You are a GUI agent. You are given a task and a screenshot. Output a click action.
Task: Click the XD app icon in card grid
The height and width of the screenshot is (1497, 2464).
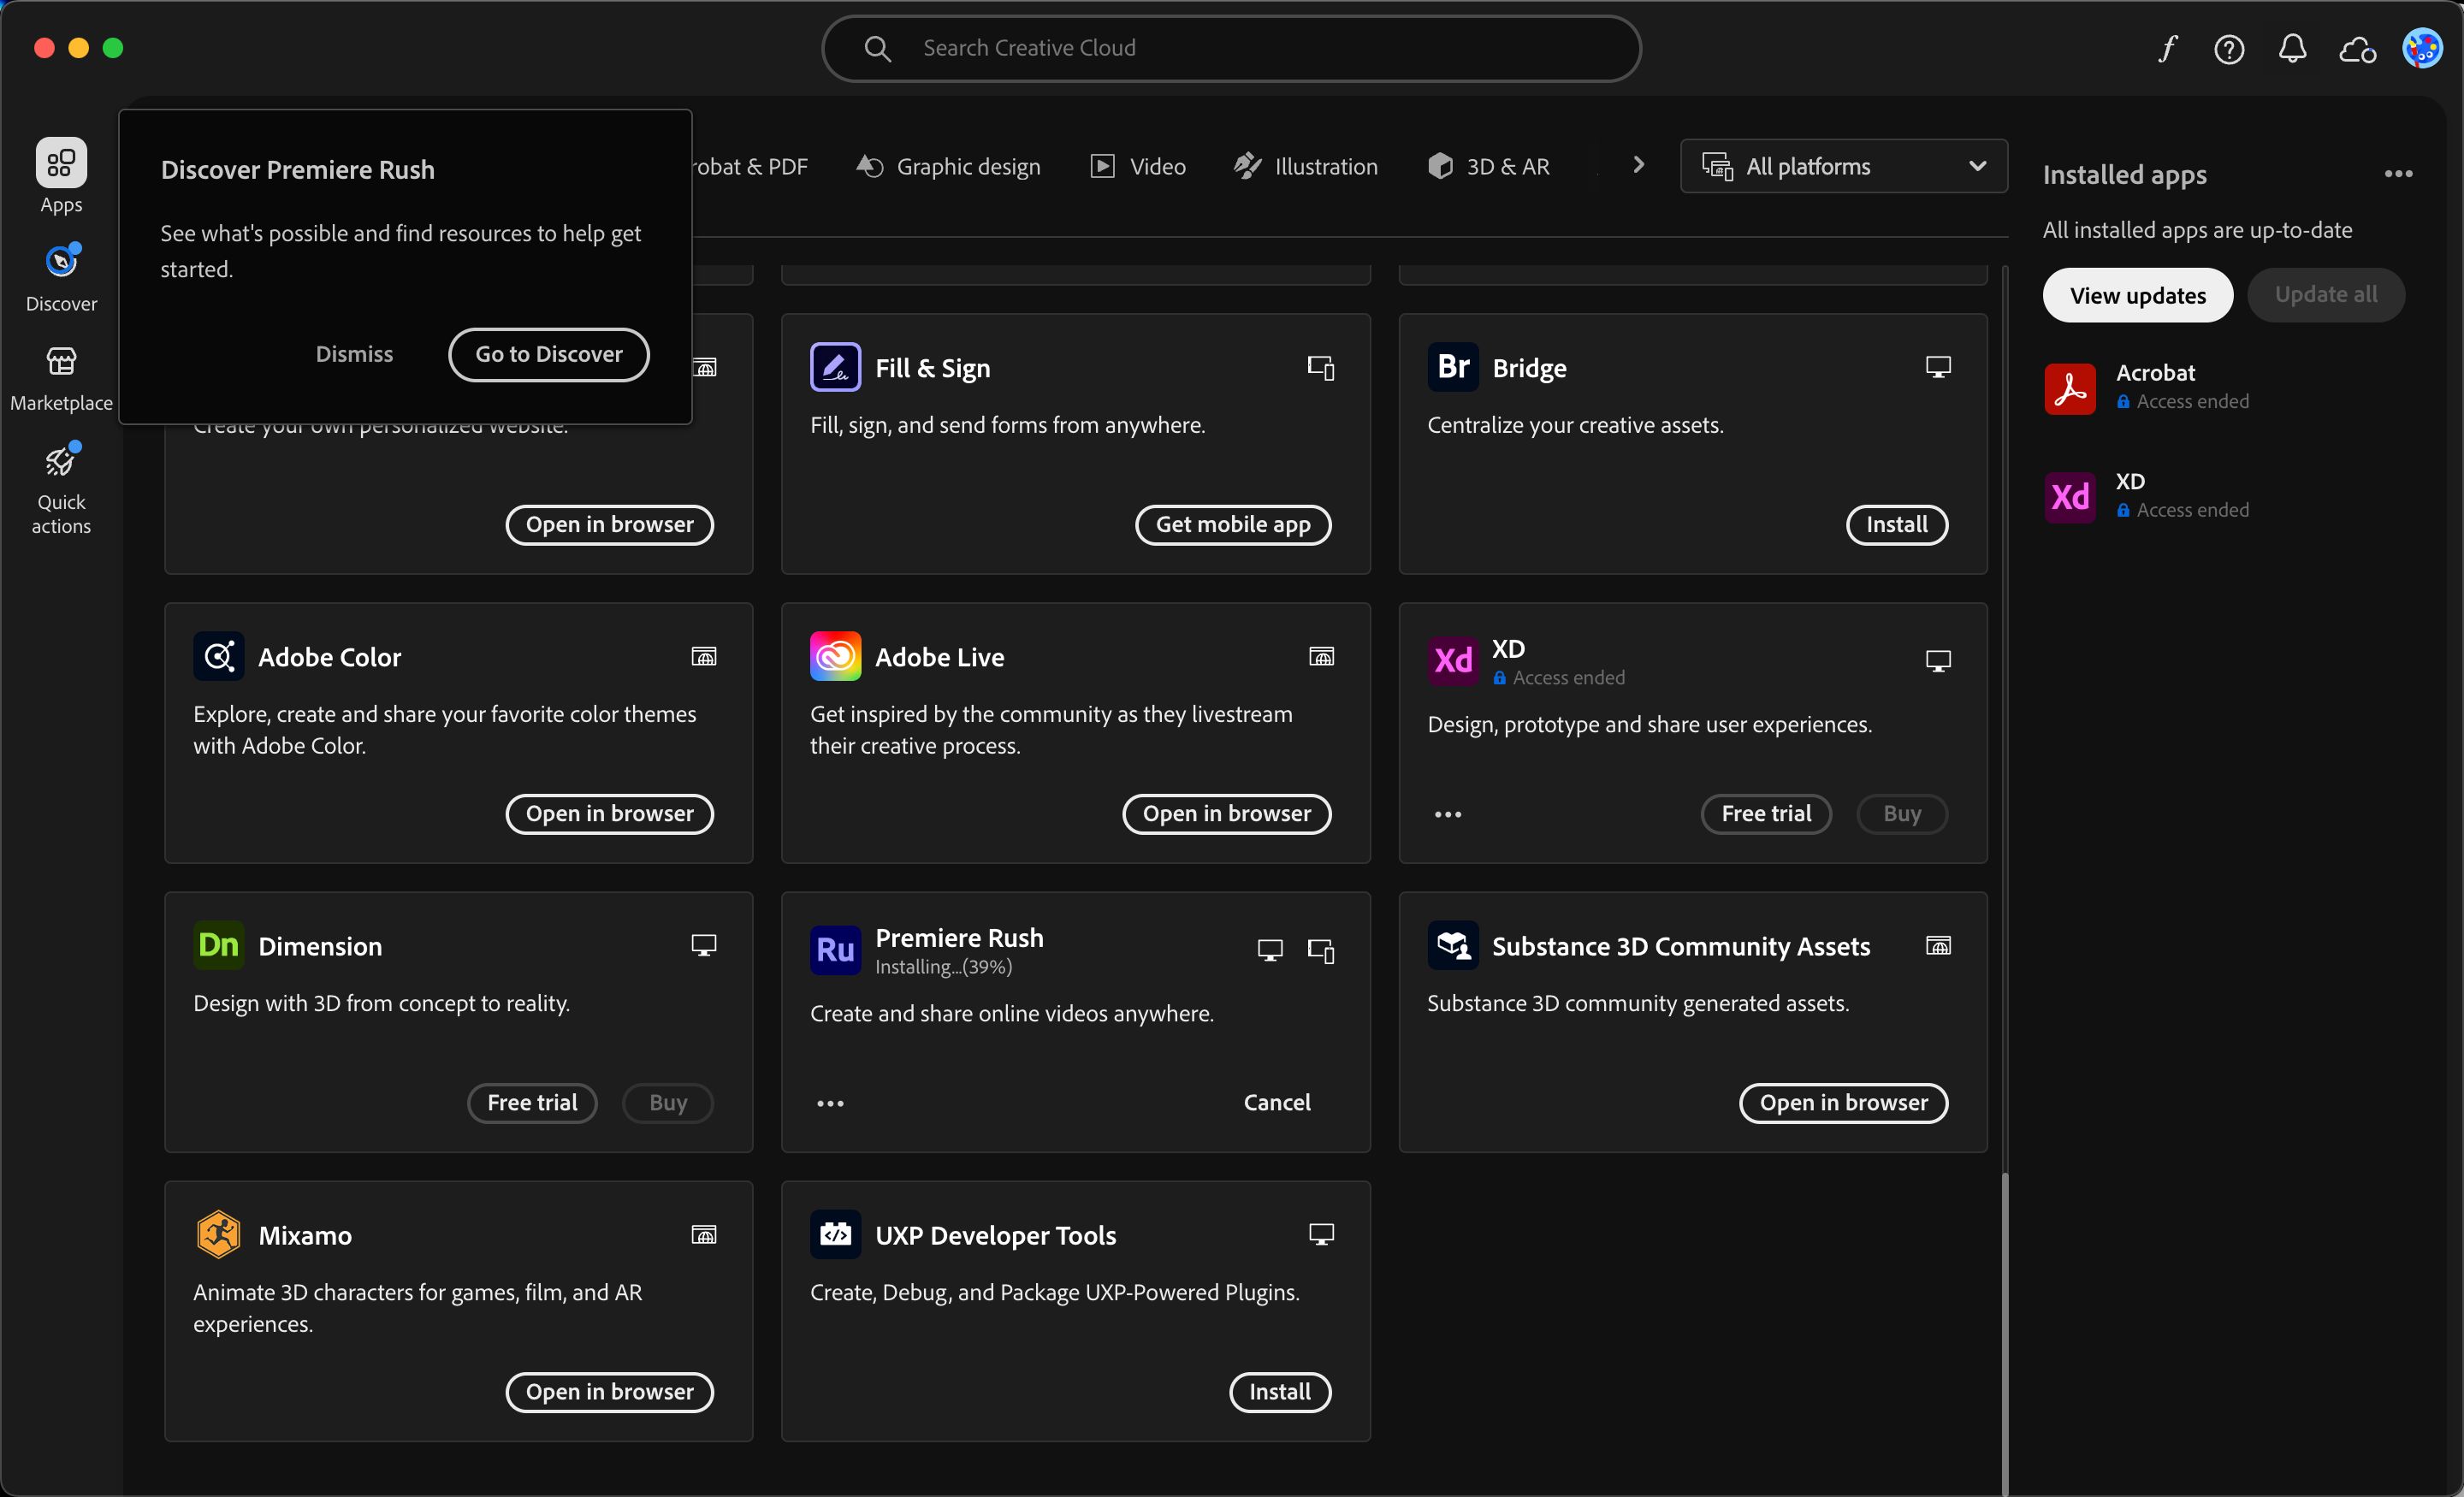(1452, 660)
